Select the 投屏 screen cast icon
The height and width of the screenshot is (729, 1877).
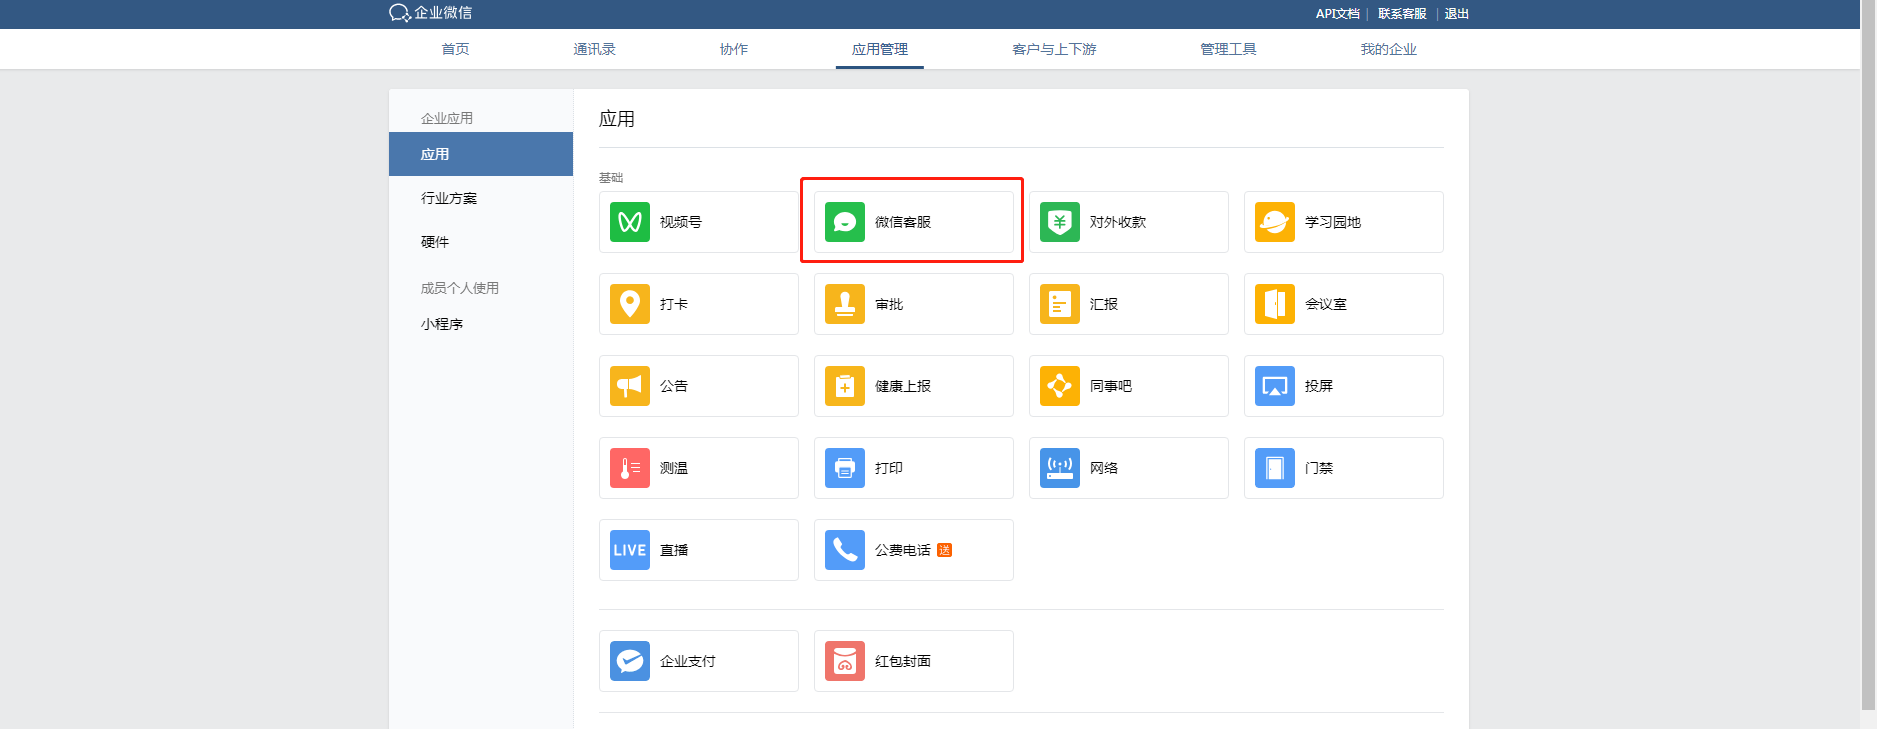[x=1275, y=386]
